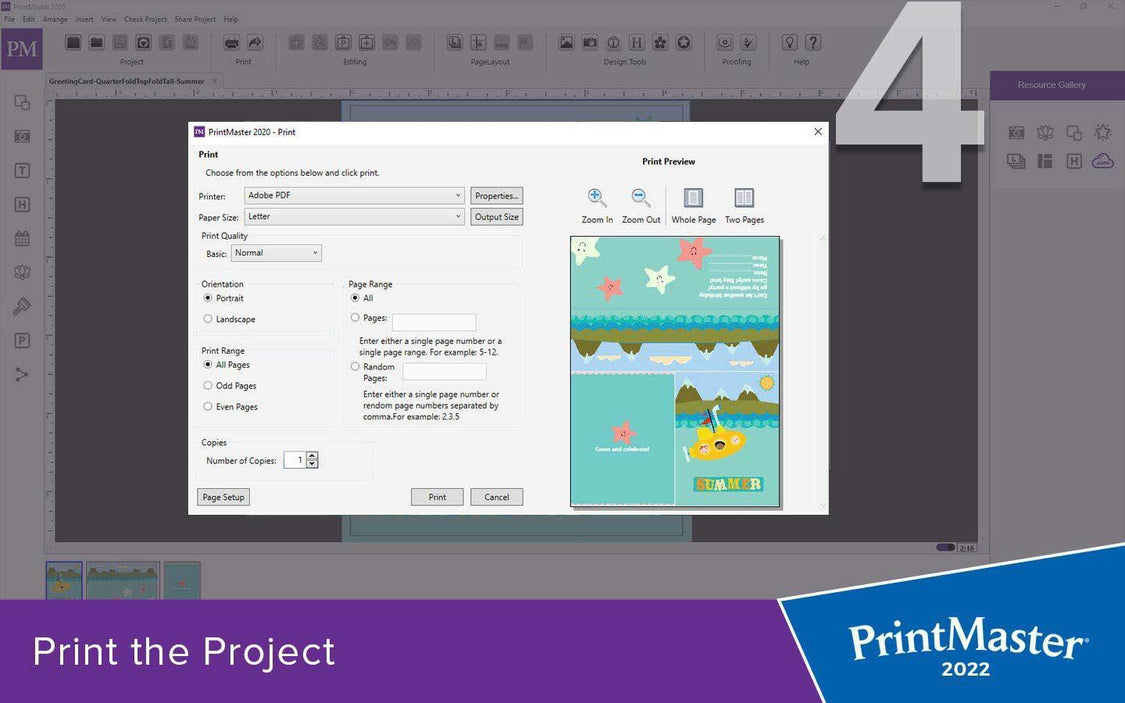
Task: Select the Calendar tool in the sidebar
Action: pos(22,238)
